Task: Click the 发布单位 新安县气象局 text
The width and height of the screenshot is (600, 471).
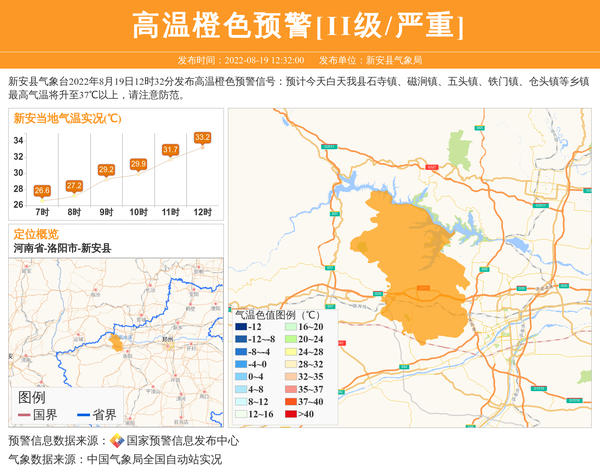Action: (x=378, y=60)
